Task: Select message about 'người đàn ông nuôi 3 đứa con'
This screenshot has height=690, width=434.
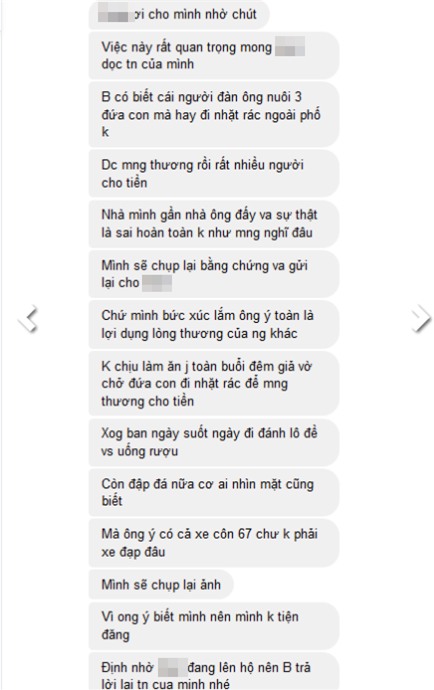Action: (x=213, y=114)
